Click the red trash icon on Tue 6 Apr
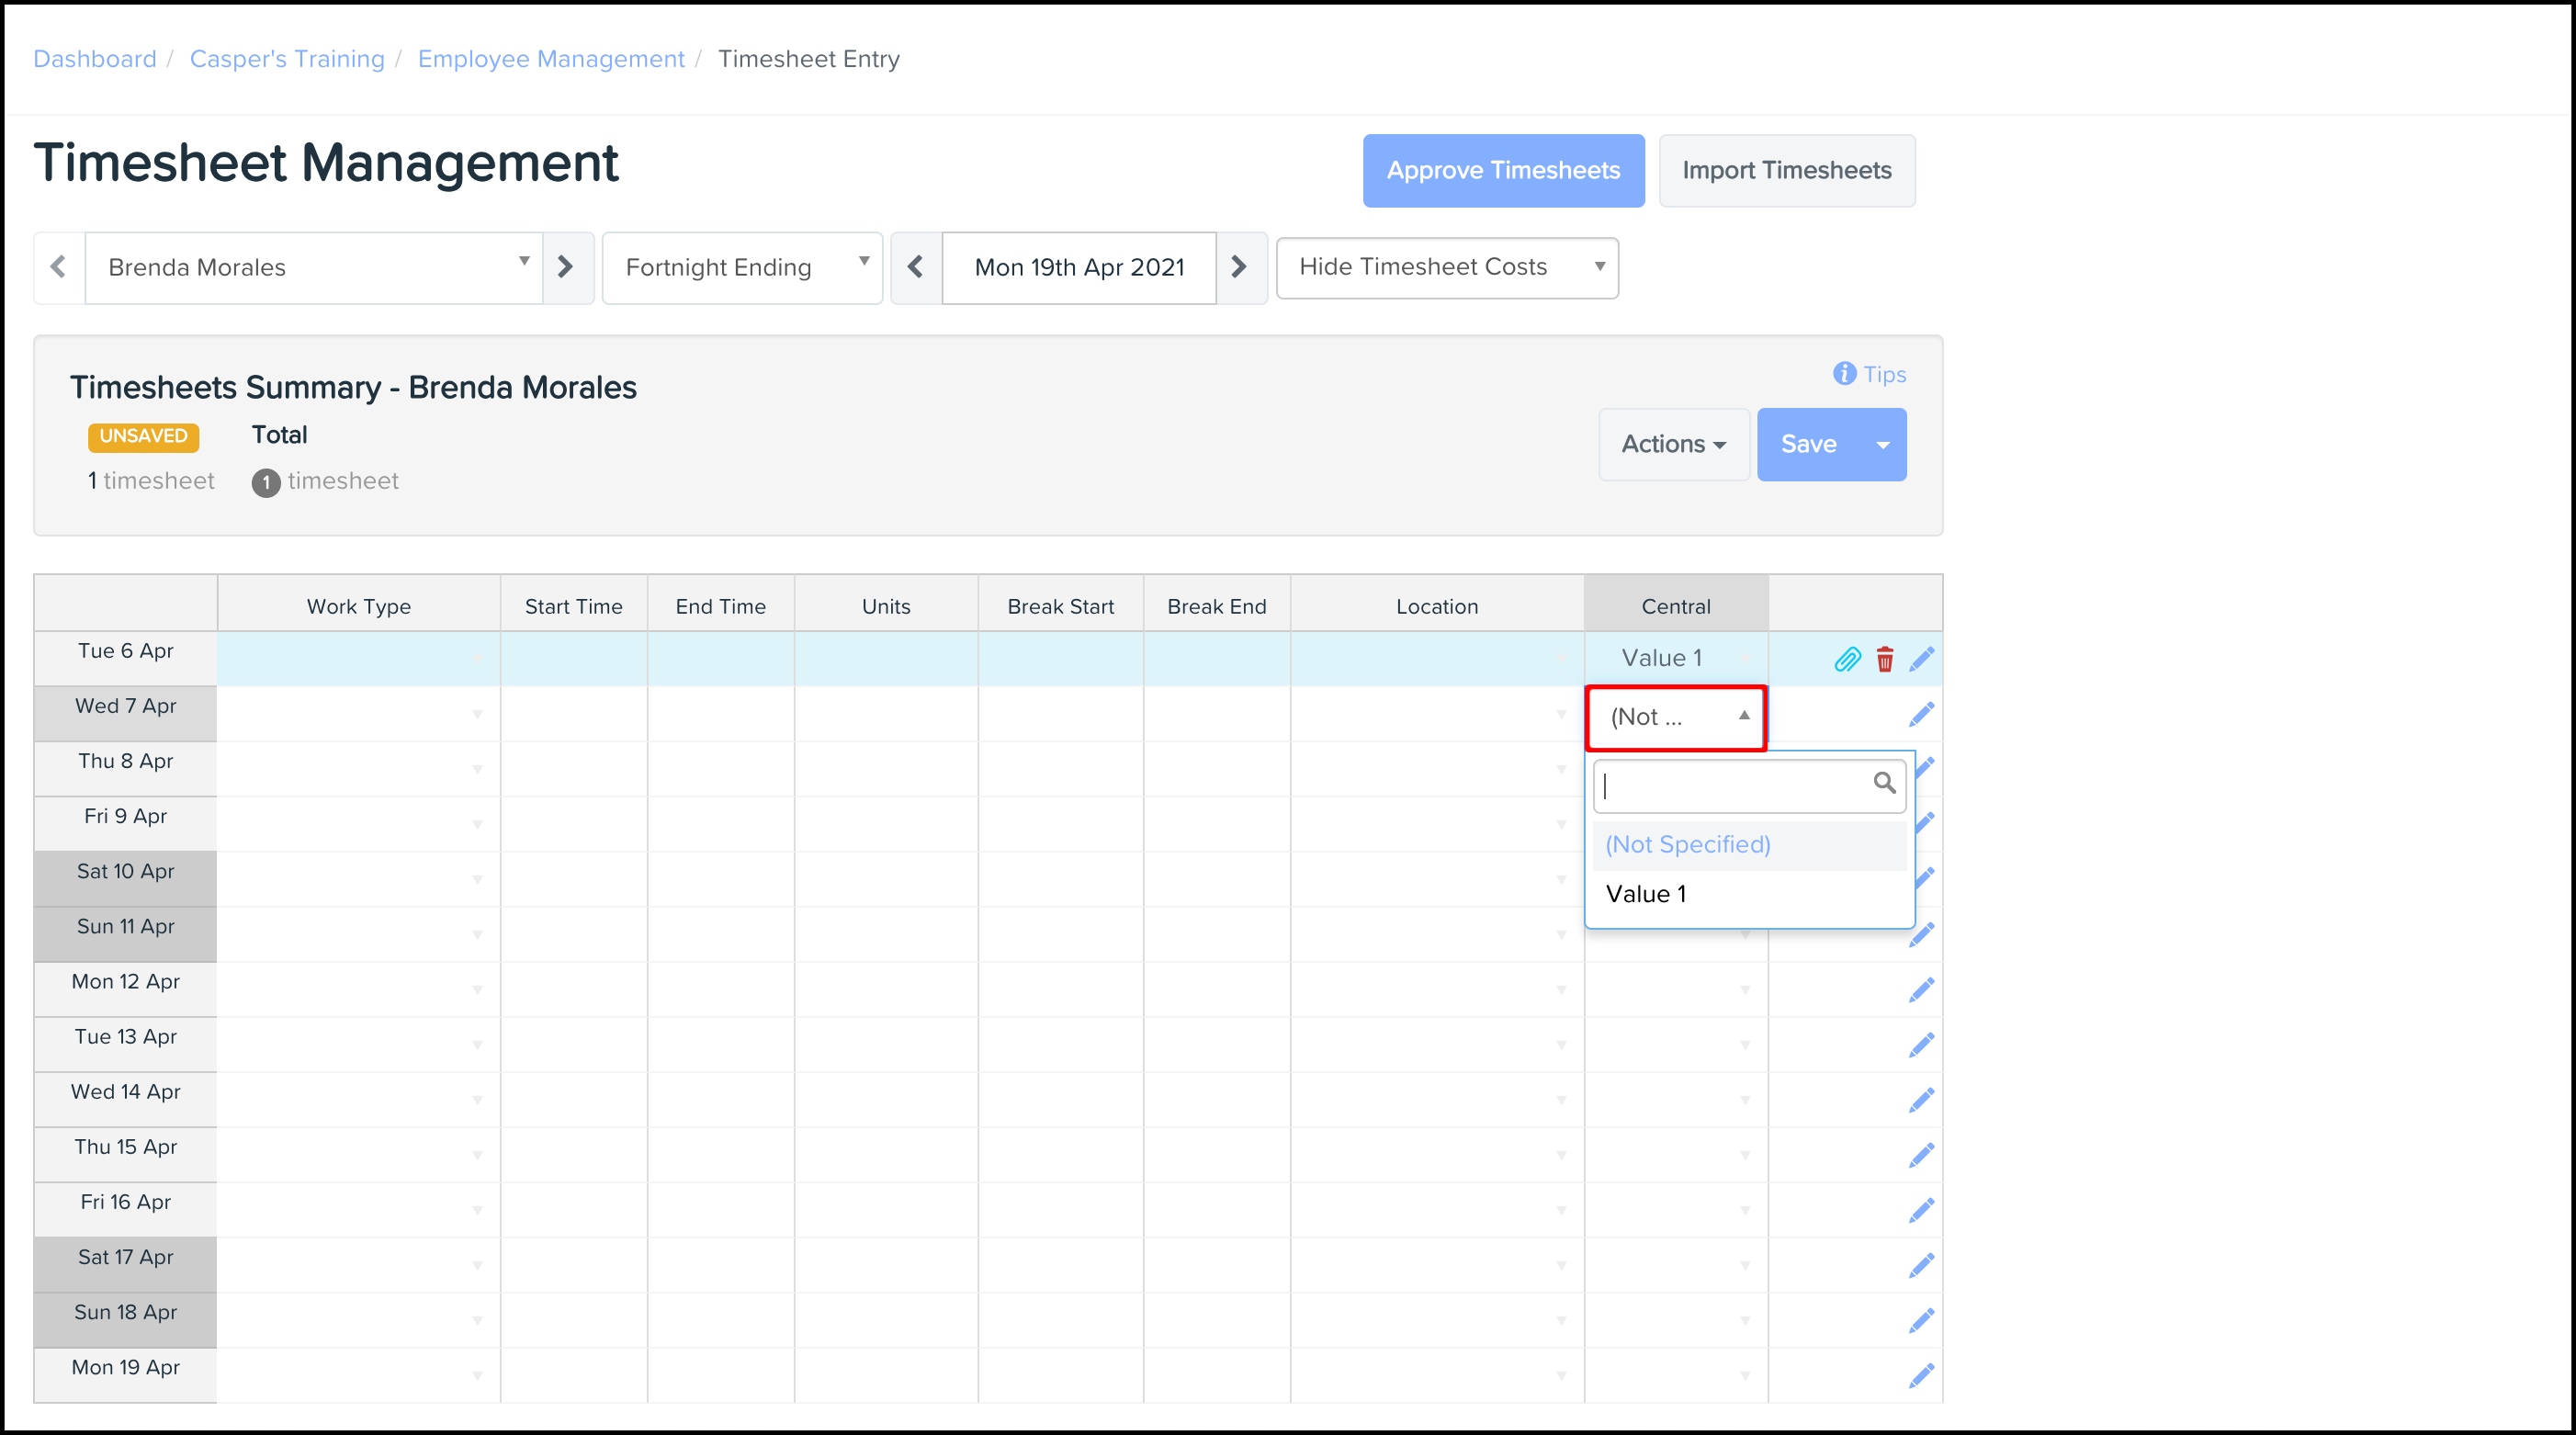Viewport: 2576px width, 1435px height. click(1885, 659)
